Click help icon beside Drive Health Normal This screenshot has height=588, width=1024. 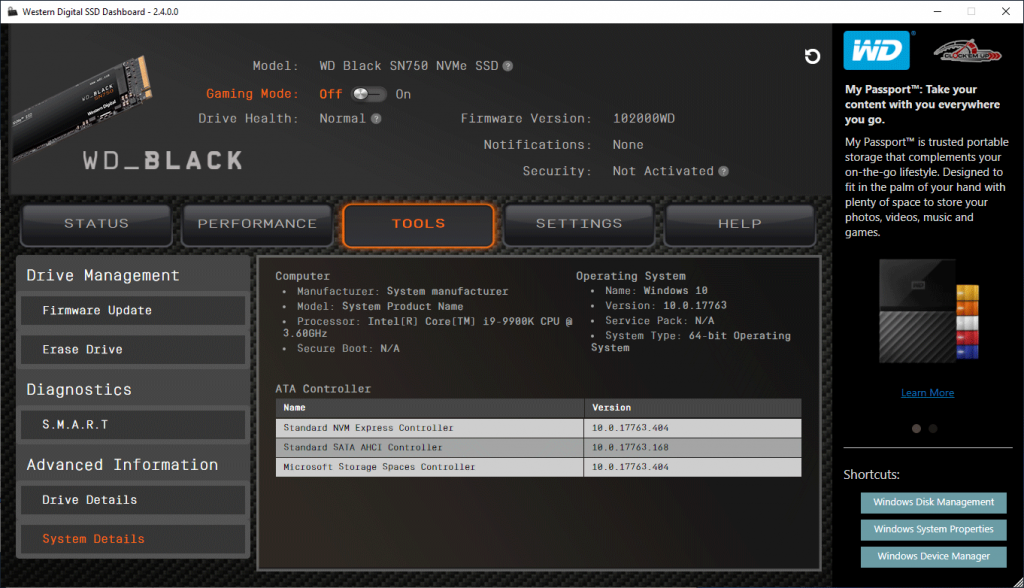tap(376, 119)
